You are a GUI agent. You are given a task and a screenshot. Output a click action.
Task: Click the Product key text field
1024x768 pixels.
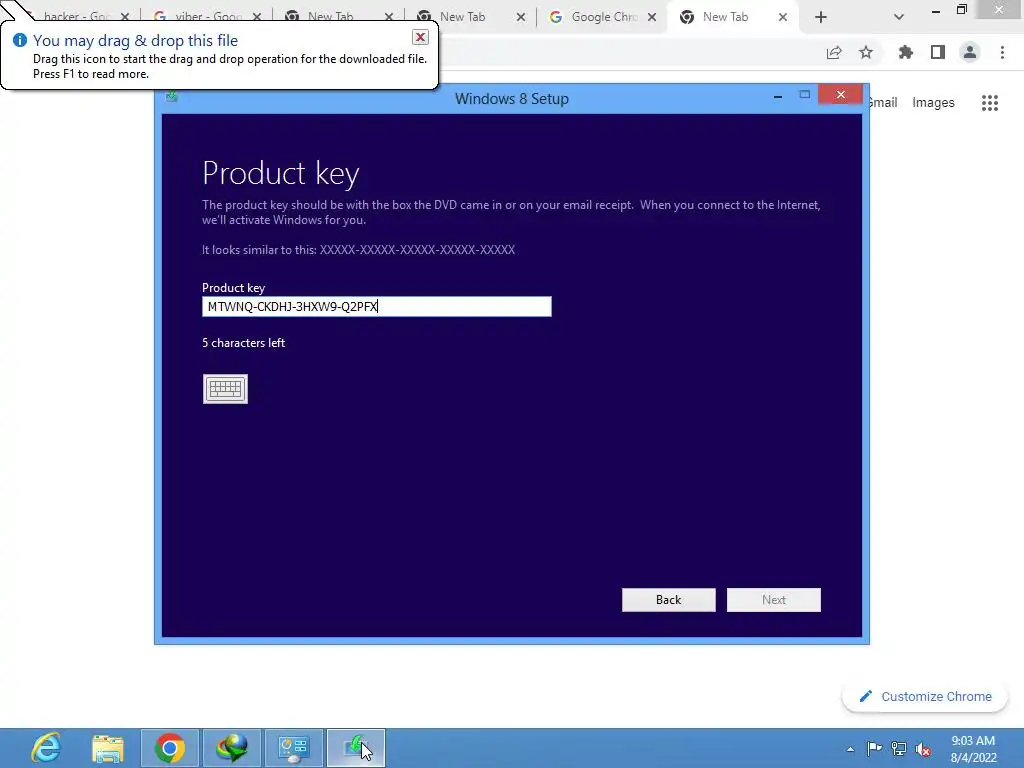point(377,306)
